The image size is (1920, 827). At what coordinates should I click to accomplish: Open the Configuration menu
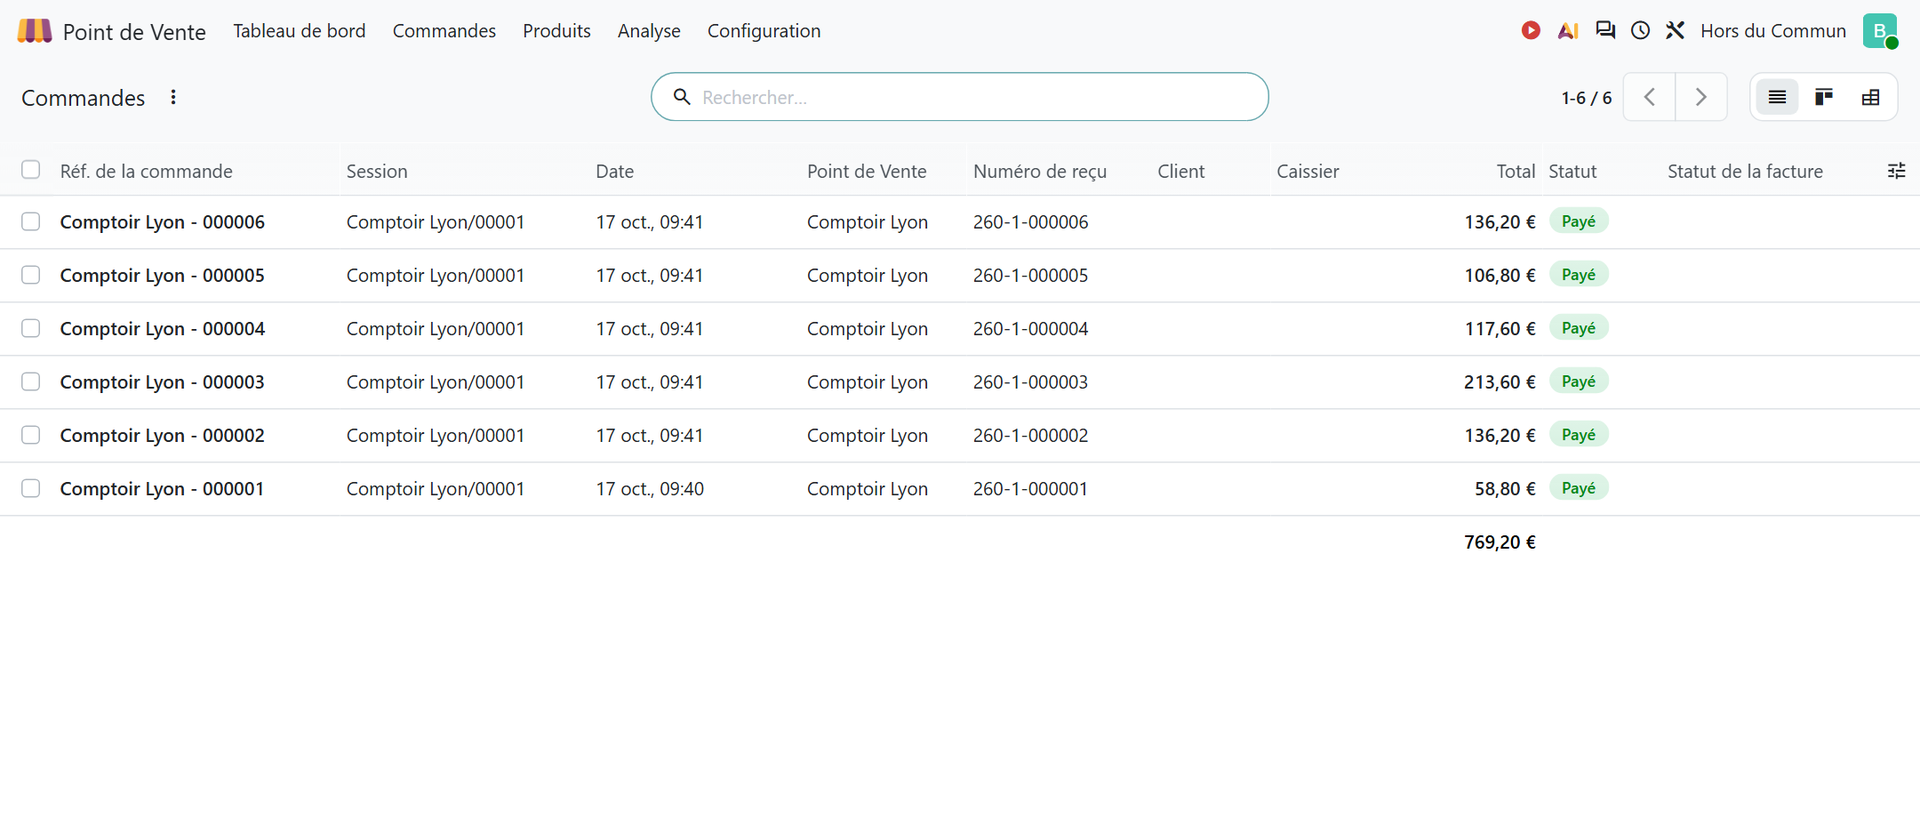[764, 31]
